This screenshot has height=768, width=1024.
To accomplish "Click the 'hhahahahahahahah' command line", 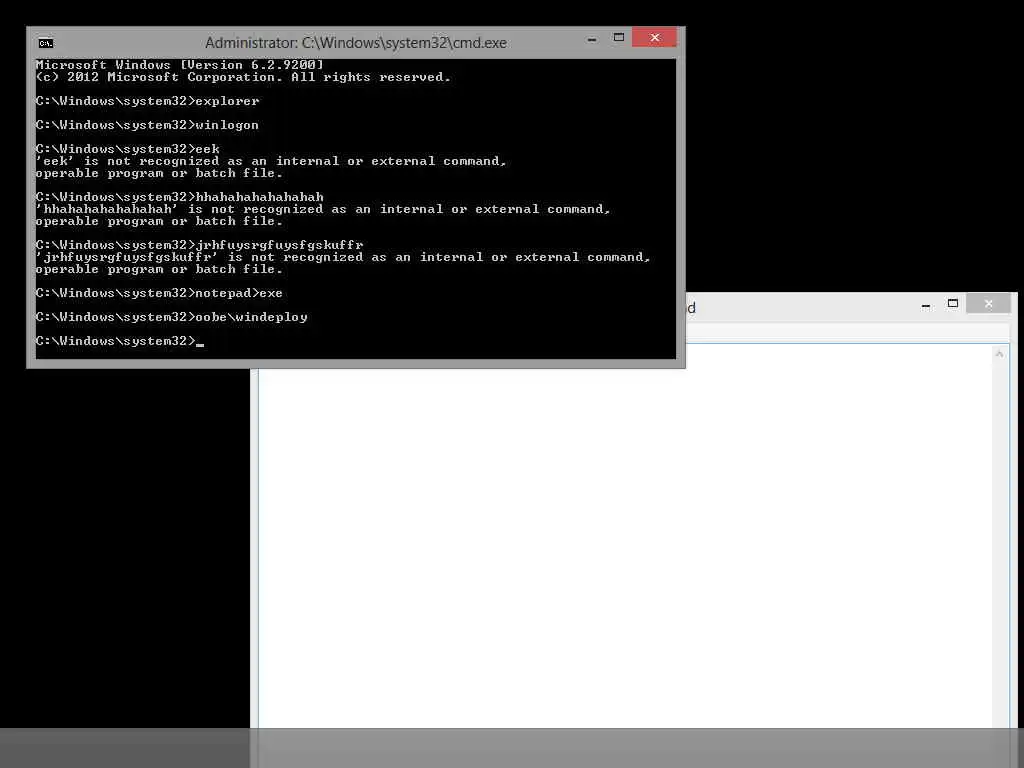I will 180,197.
